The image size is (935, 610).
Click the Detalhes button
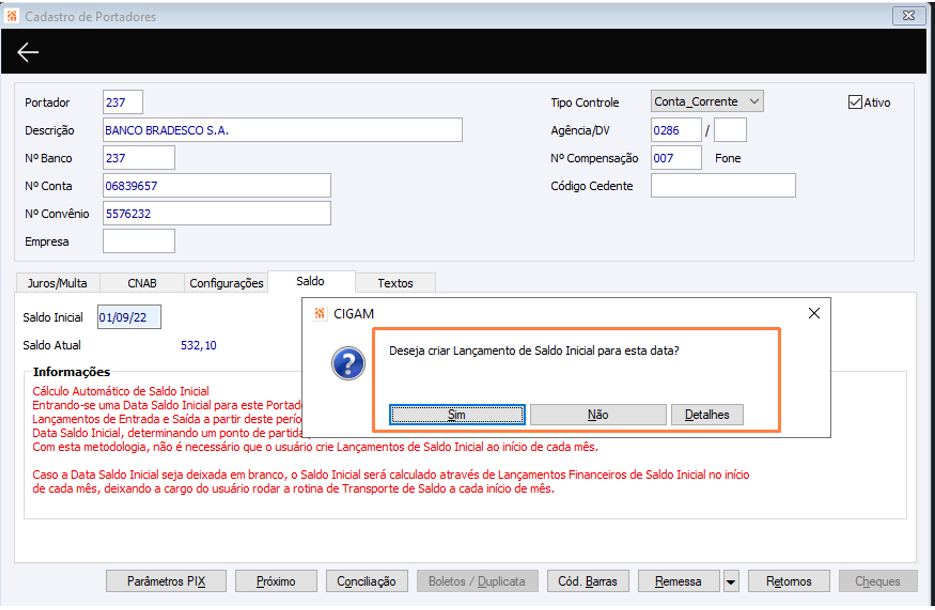point(707,414)
